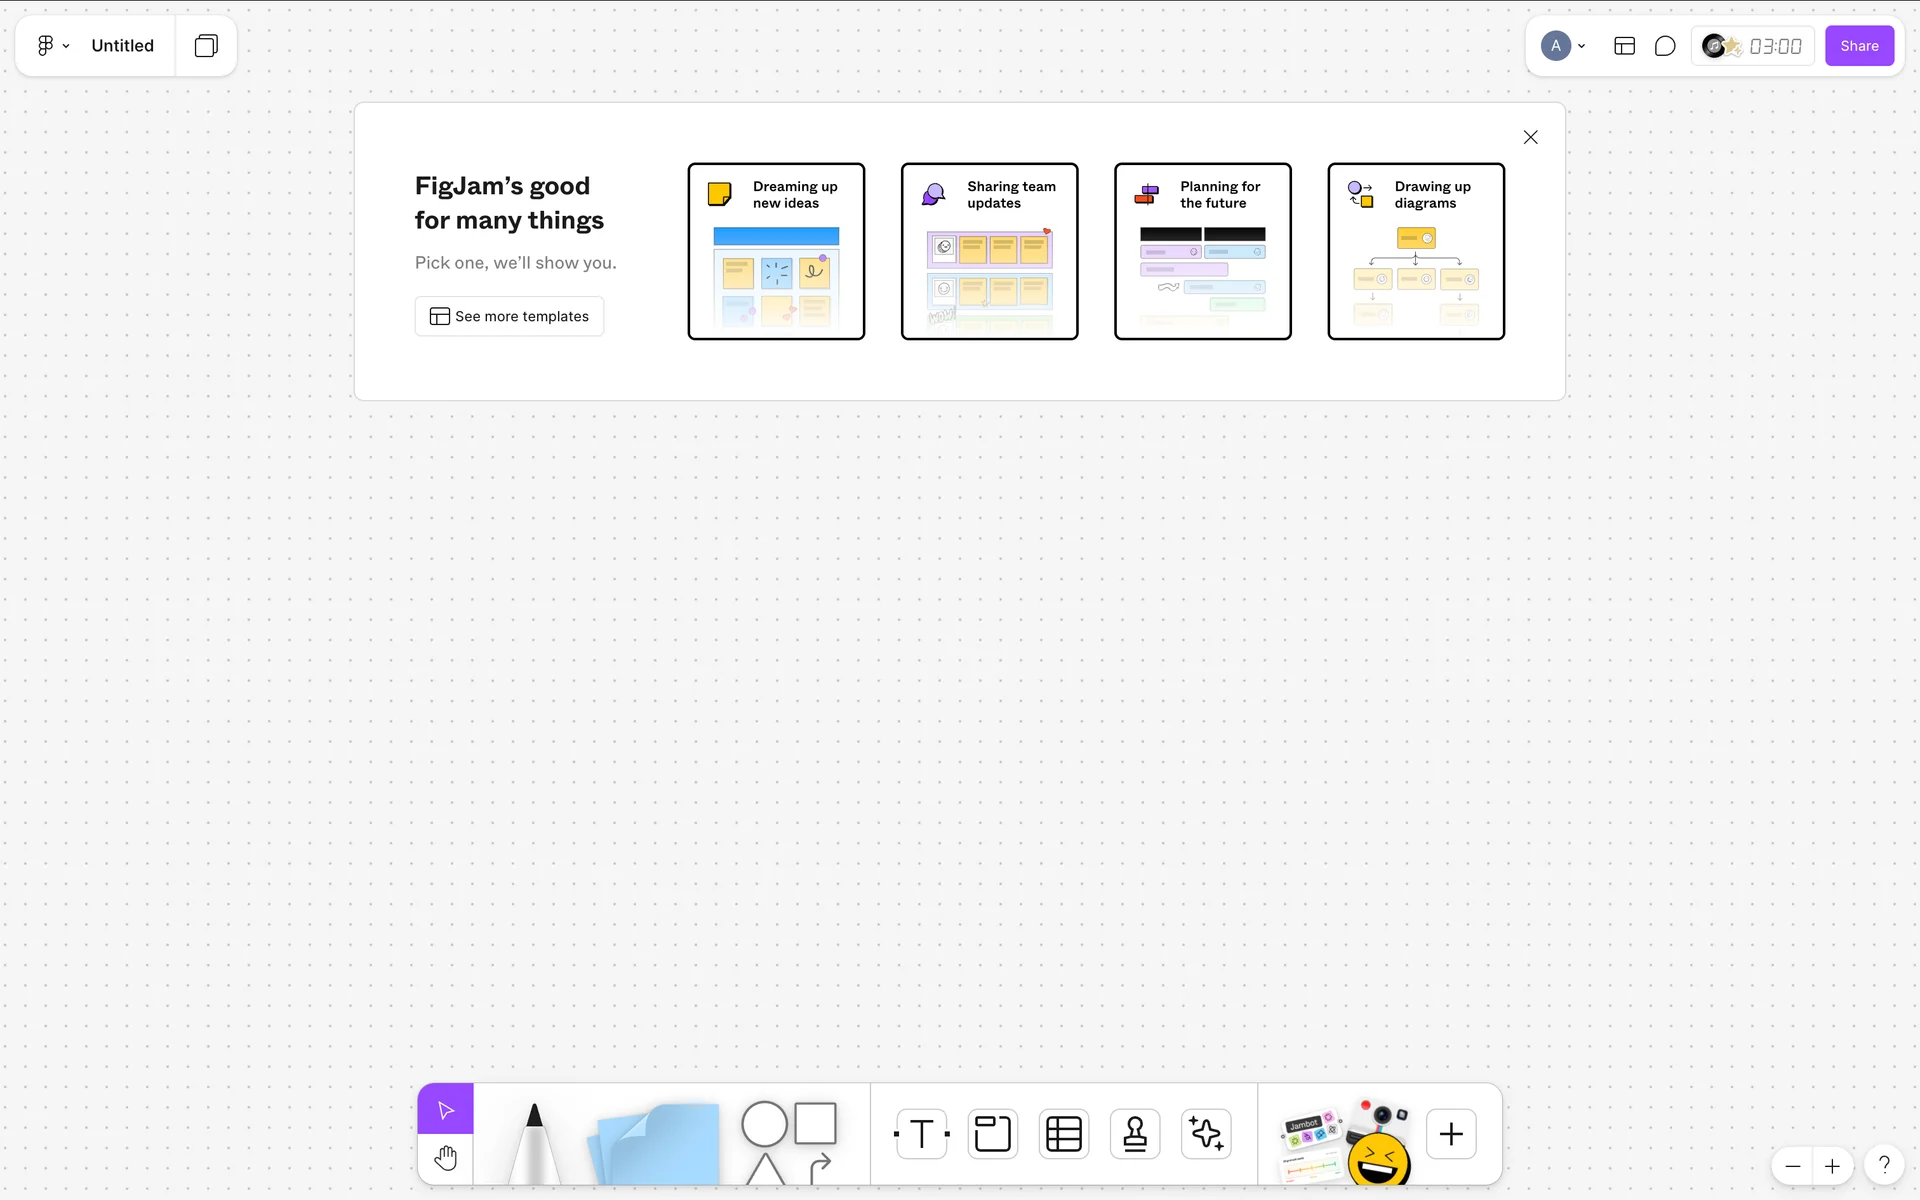The width and height of the screenshot is (1920, 1200).
Task: Open the Drawing up diagrams template
Action: [1416, 251]
